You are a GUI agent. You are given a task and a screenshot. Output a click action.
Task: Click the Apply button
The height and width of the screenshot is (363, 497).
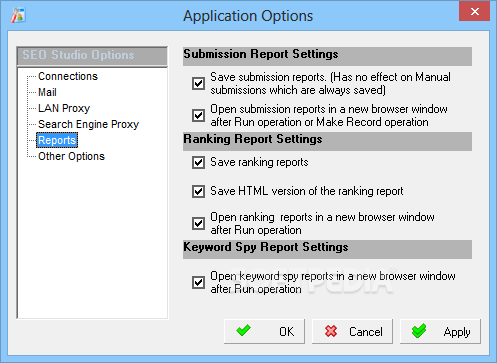click(x=440, y=331)
